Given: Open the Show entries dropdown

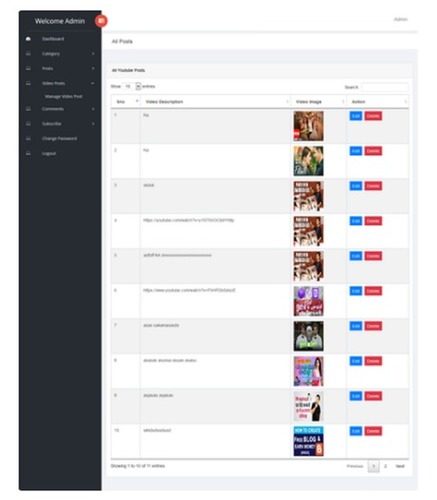Looking at the screenshot, I should tap(131, 86).
